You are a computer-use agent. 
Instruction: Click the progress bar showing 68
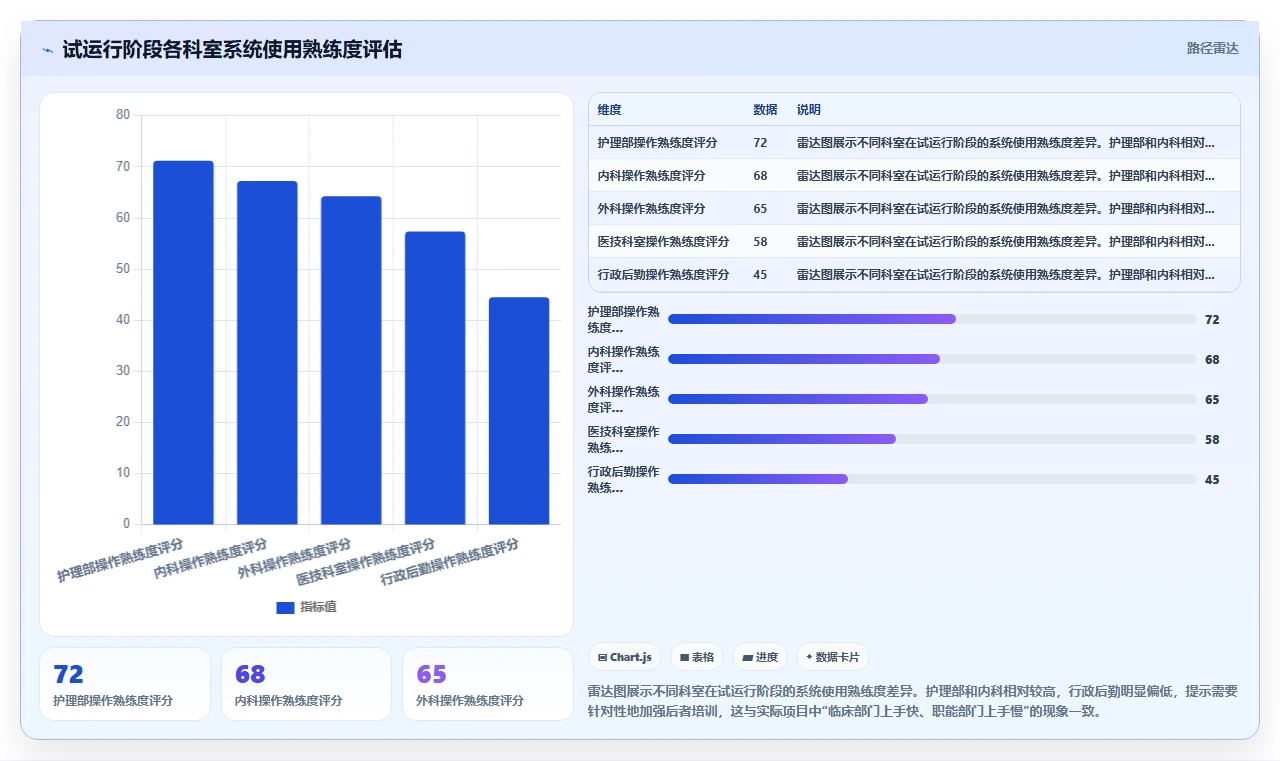[x=932, y=359]
